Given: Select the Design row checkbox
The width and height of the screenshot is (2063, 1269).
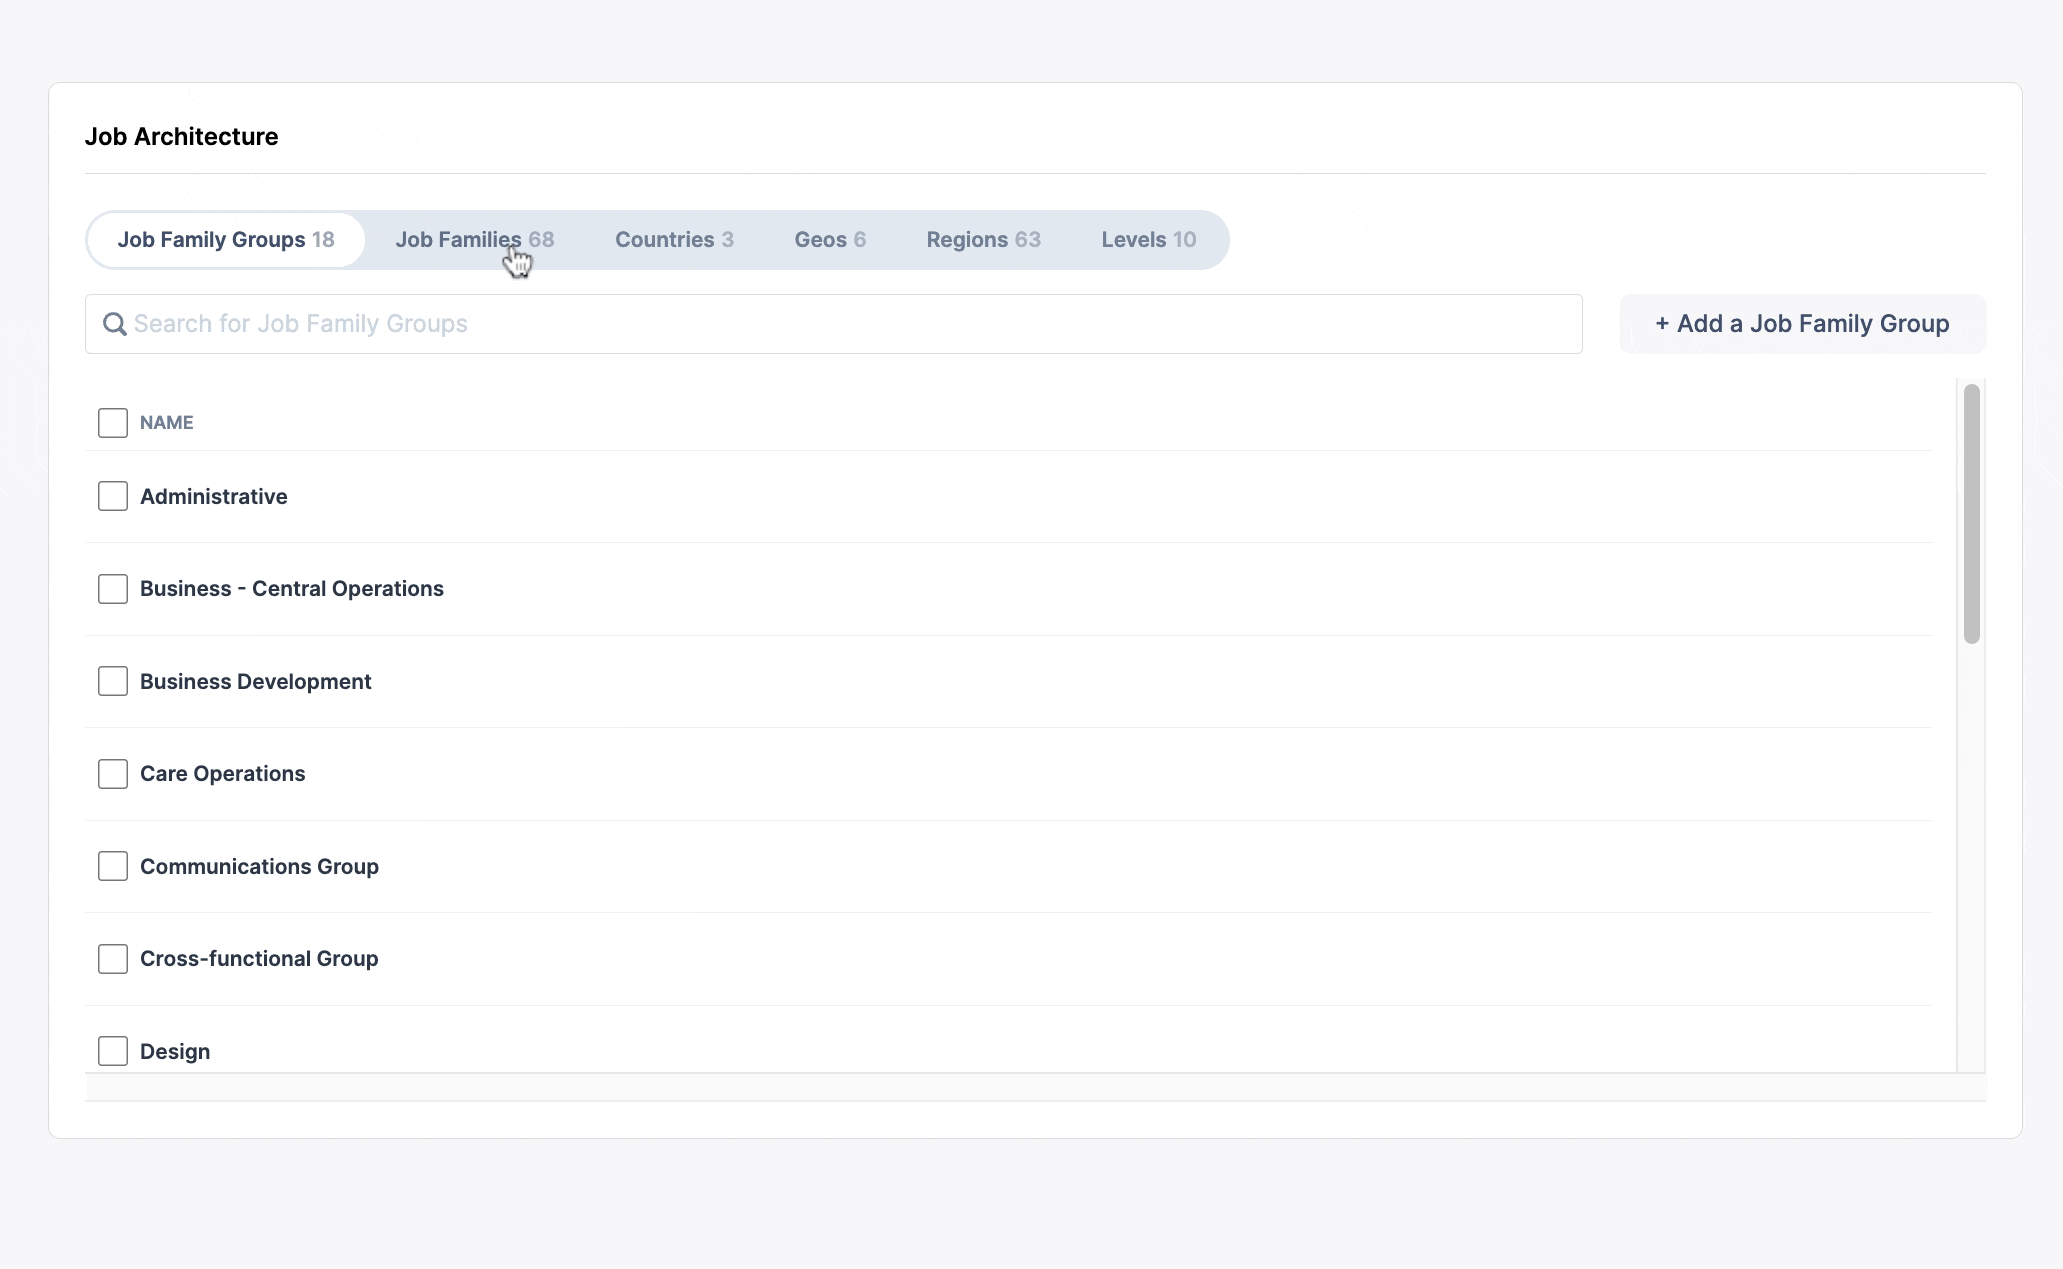Looking at the screenshot, I should point(113,1051).
